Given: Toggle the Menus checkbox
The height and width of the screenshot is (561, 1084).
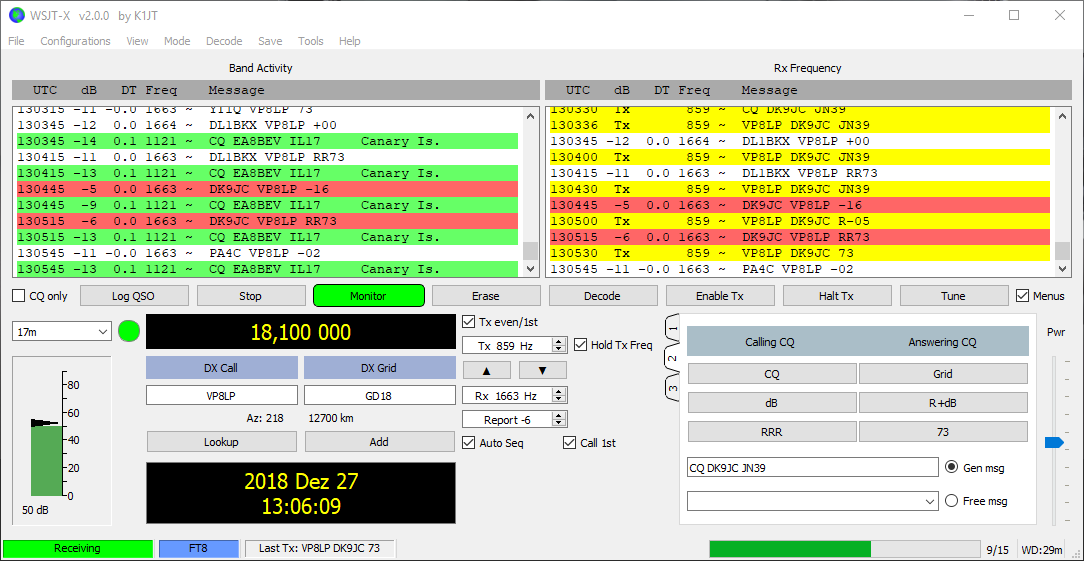Looking at the screenshot, I should [1022, 296].
